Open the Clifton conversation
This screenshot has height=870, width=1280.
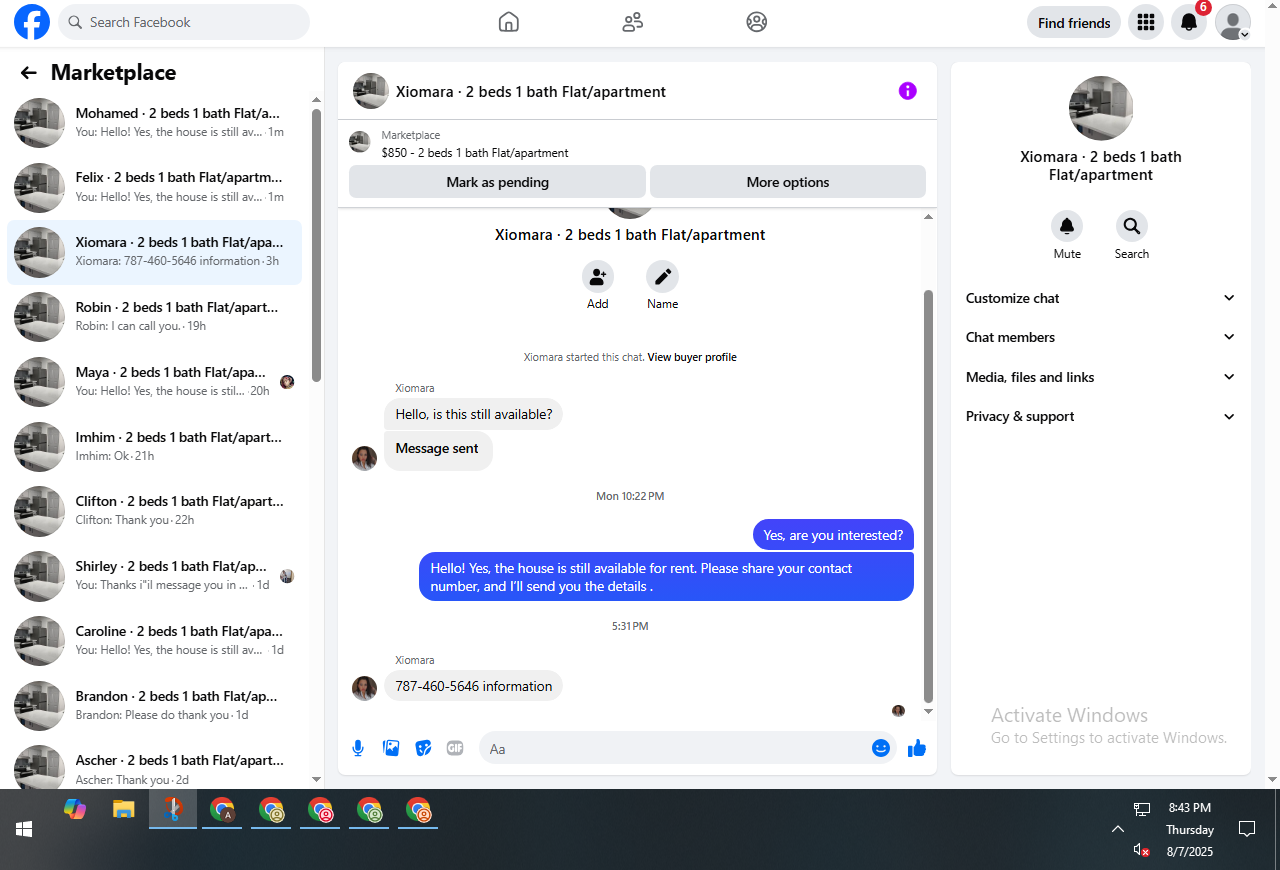pyautogui.click(x=155, y=510)
